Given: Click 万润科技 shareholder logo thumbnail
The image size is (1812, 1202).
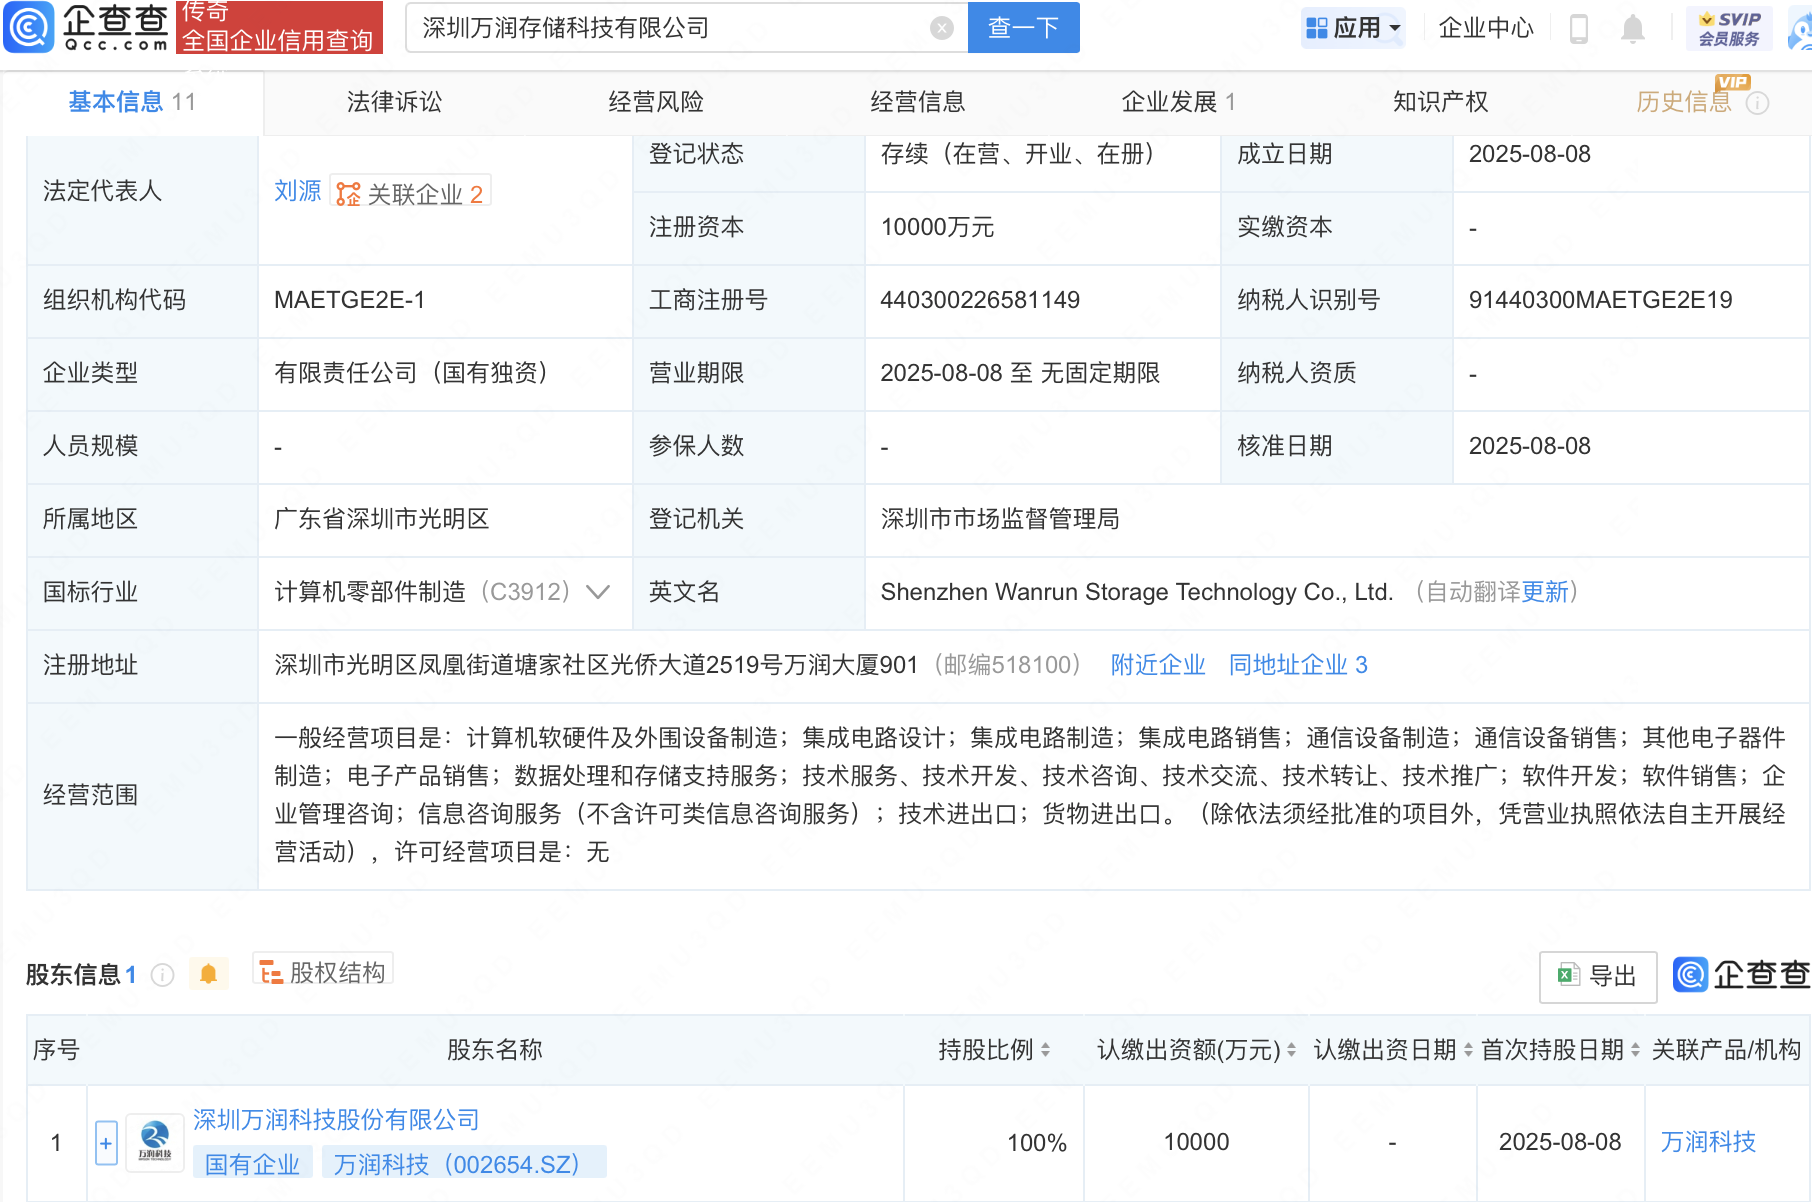Looking at the screenshot, I should 154,1143.
